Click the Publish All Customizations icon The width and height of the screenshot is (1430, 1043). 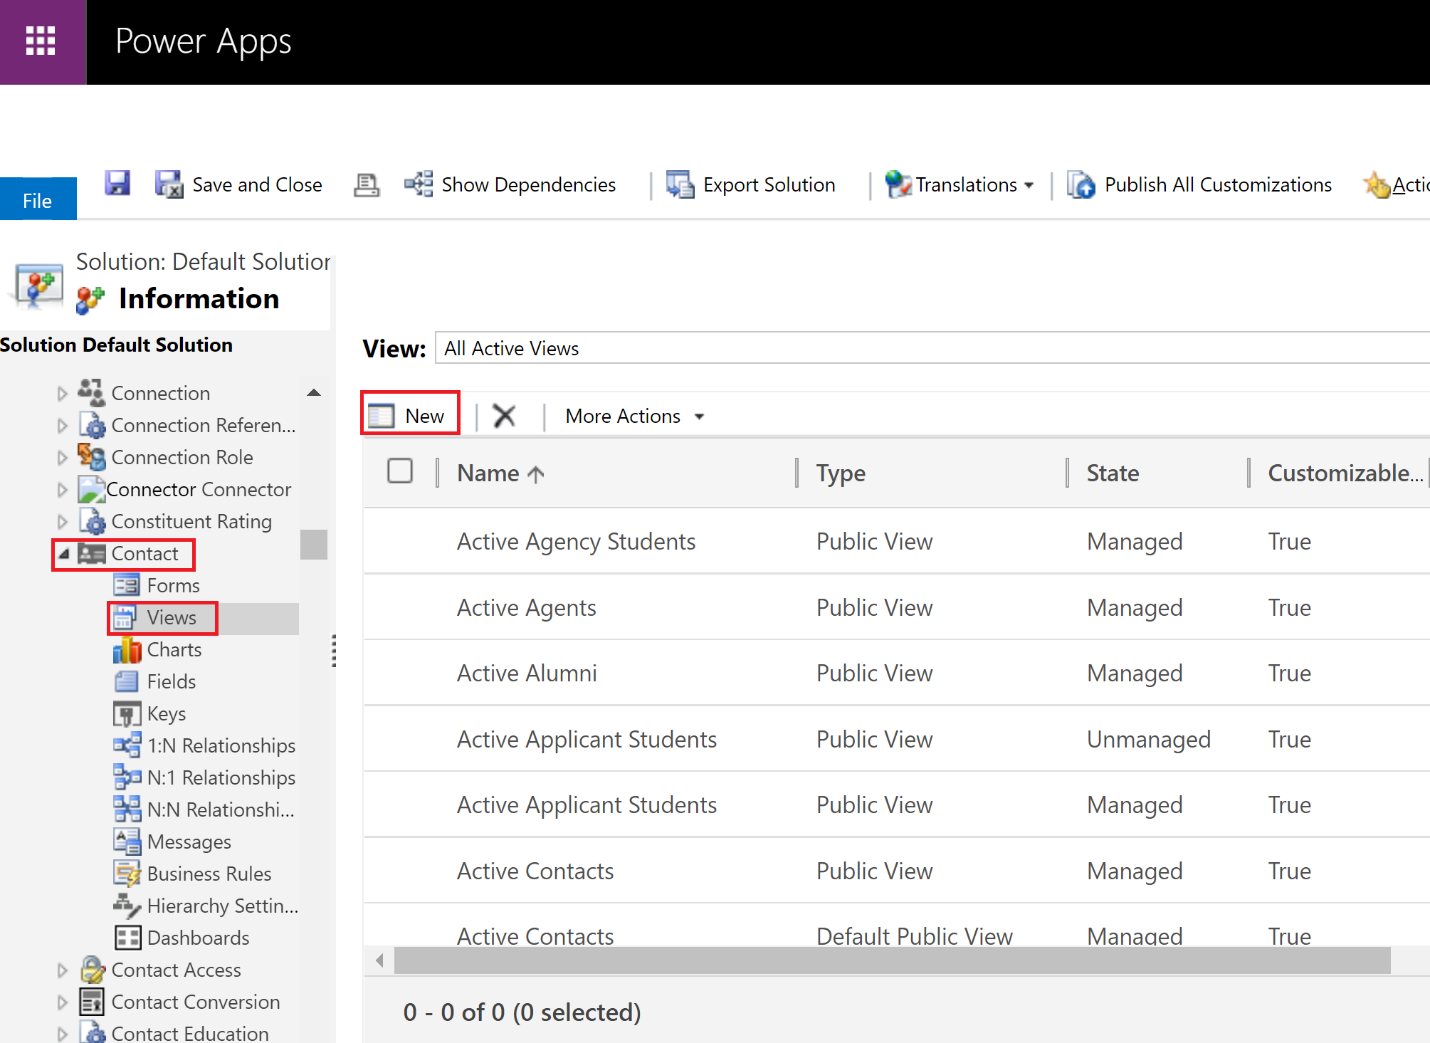click(1081, 184)
